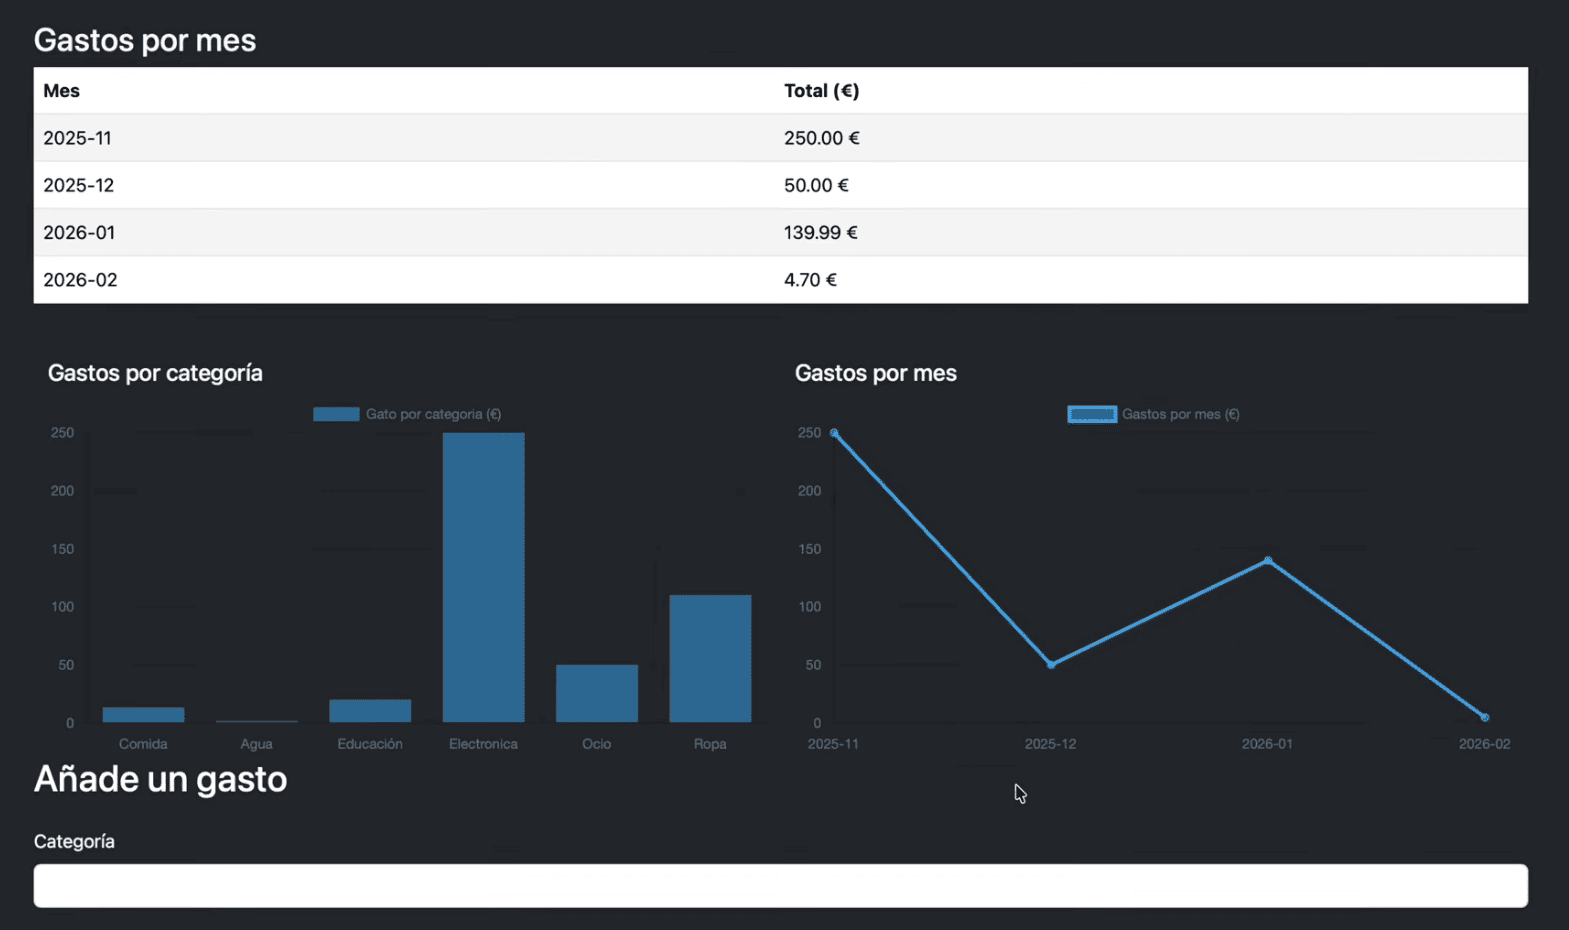Select the 2026-01 data point on line chart
Image resolution: width=1569 pixels, height=930 pixels.
(x=1268, y=561)
